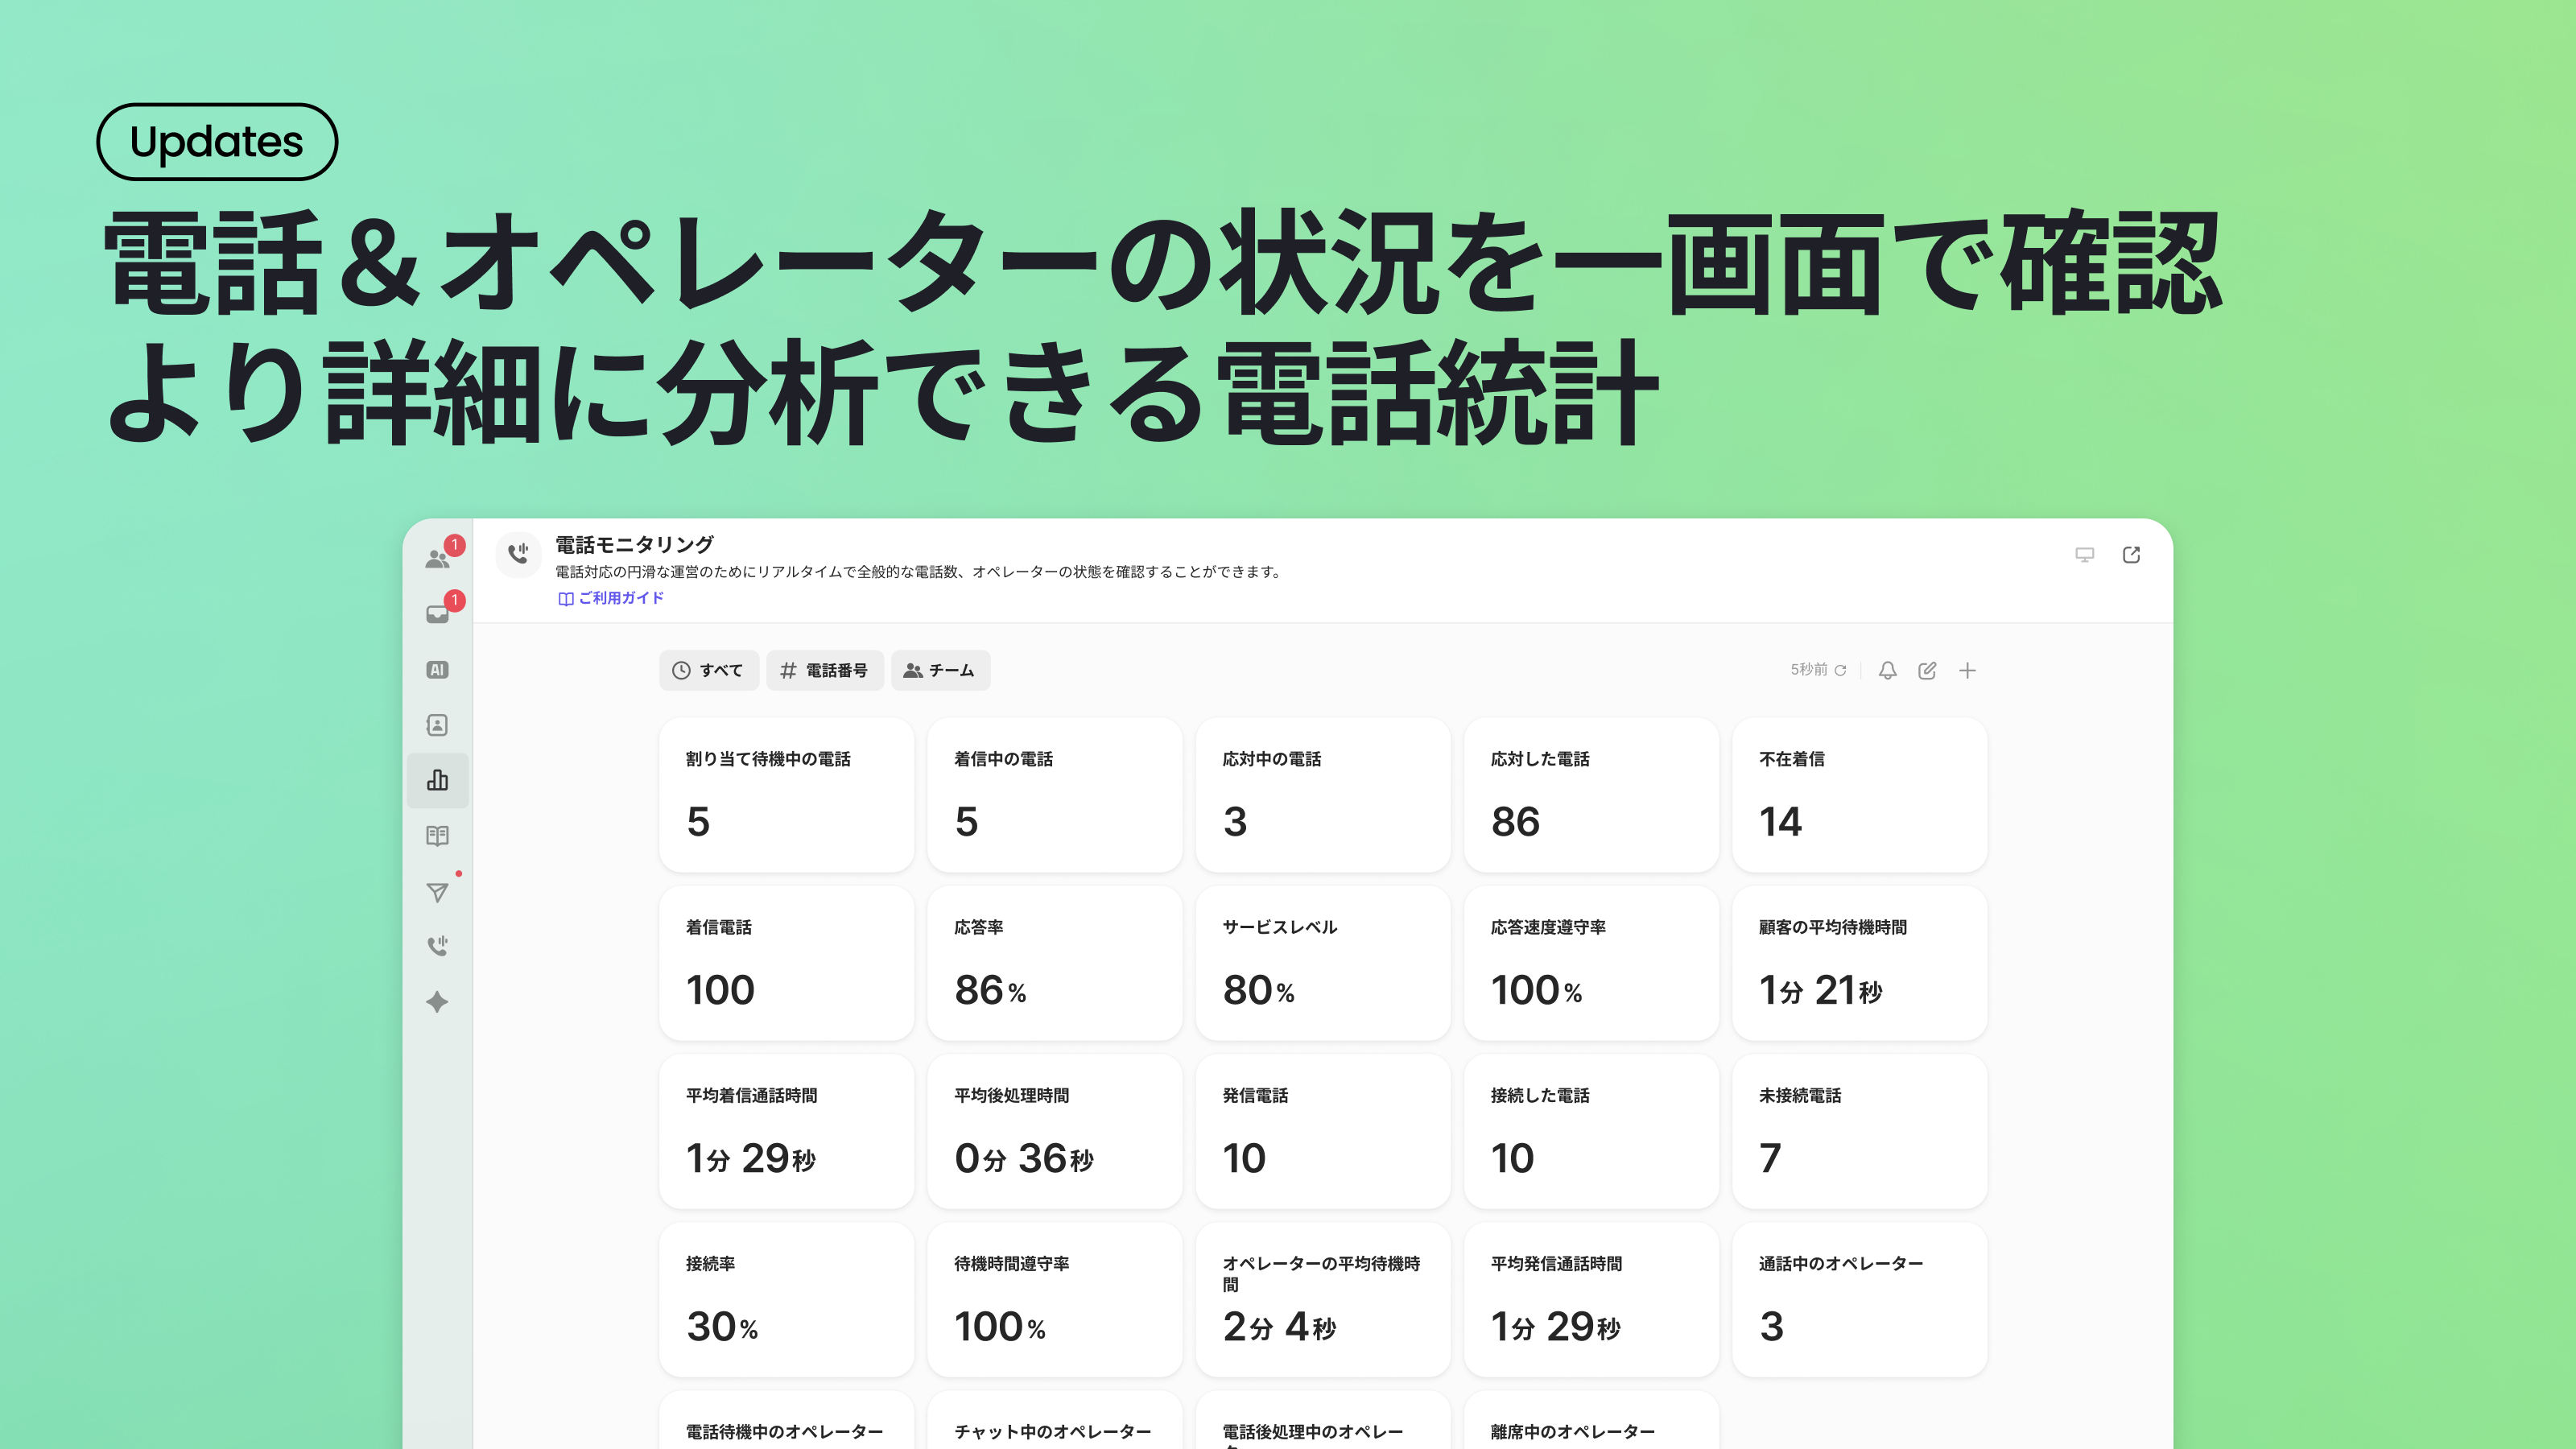
Task: Open the ご利用ガイド link
Action: (x=611, y=598)
